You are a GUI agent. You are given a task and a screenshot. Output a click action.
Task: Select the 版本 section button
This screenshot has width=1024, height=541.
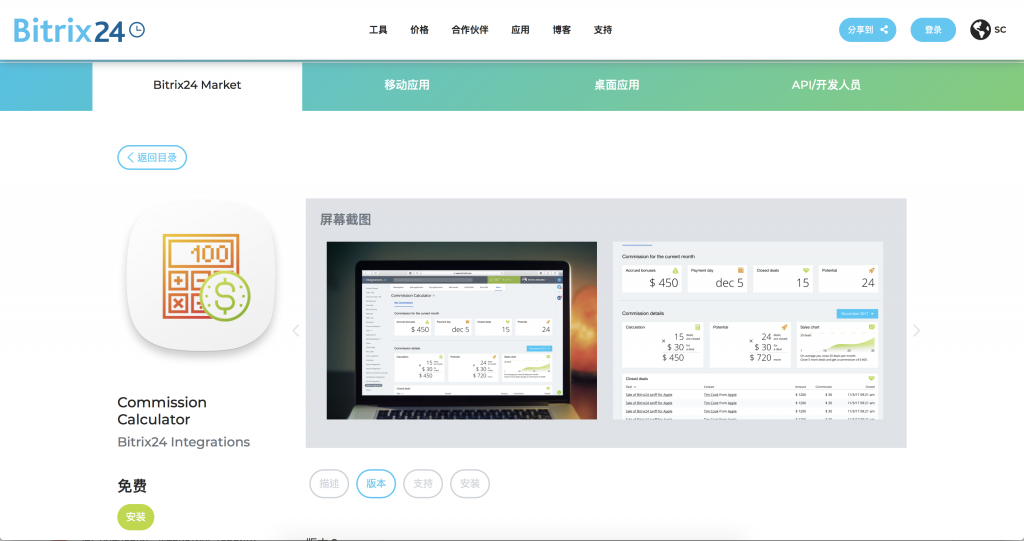click(x=376, y=484)
